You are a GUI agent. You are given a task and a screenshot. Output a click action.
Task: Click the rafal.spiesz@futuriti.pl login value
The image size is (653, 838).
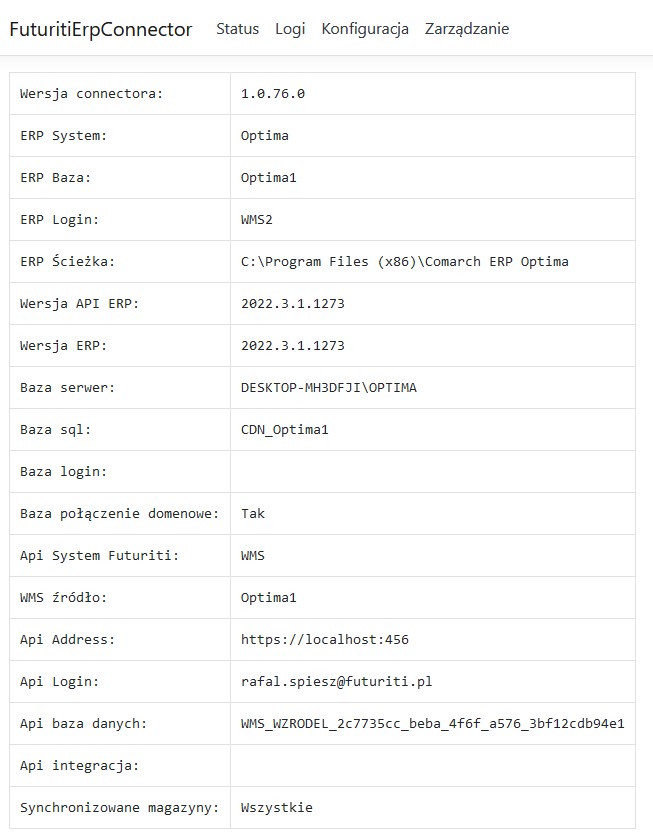point(336,682)
